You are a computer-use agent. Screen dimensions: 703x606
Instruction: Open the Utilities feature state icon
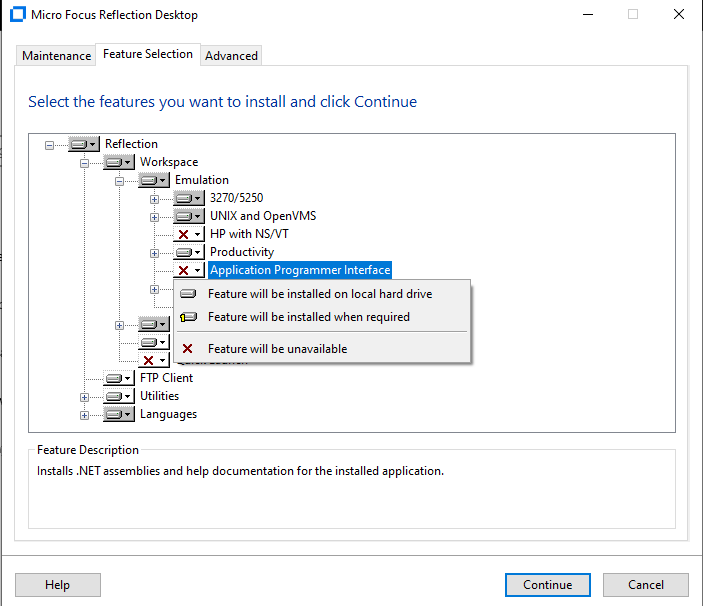(118, 396)
